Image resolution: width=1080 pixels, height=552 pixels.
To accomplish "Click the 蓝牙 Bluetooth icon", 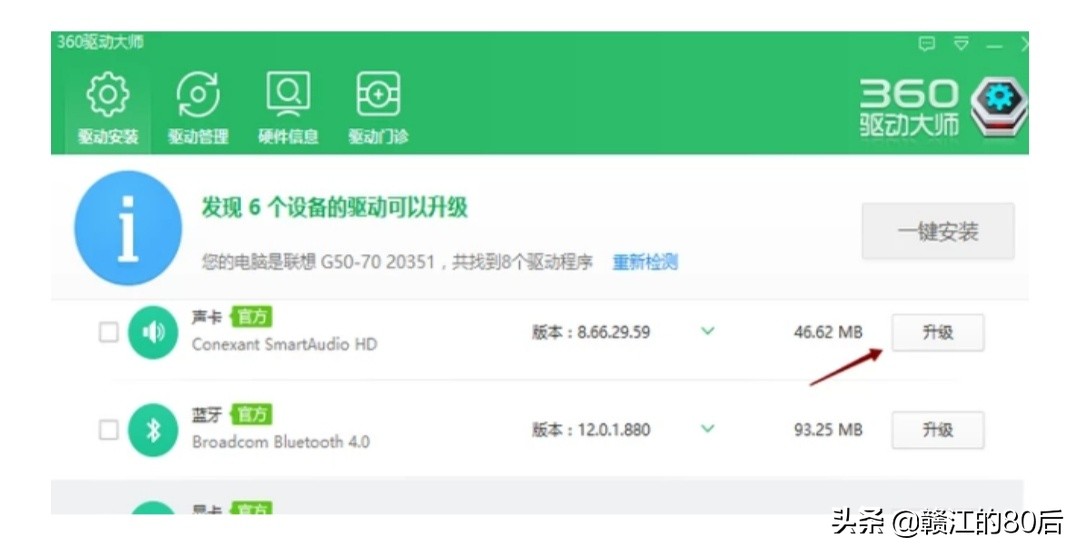I will tap(153, 430).
